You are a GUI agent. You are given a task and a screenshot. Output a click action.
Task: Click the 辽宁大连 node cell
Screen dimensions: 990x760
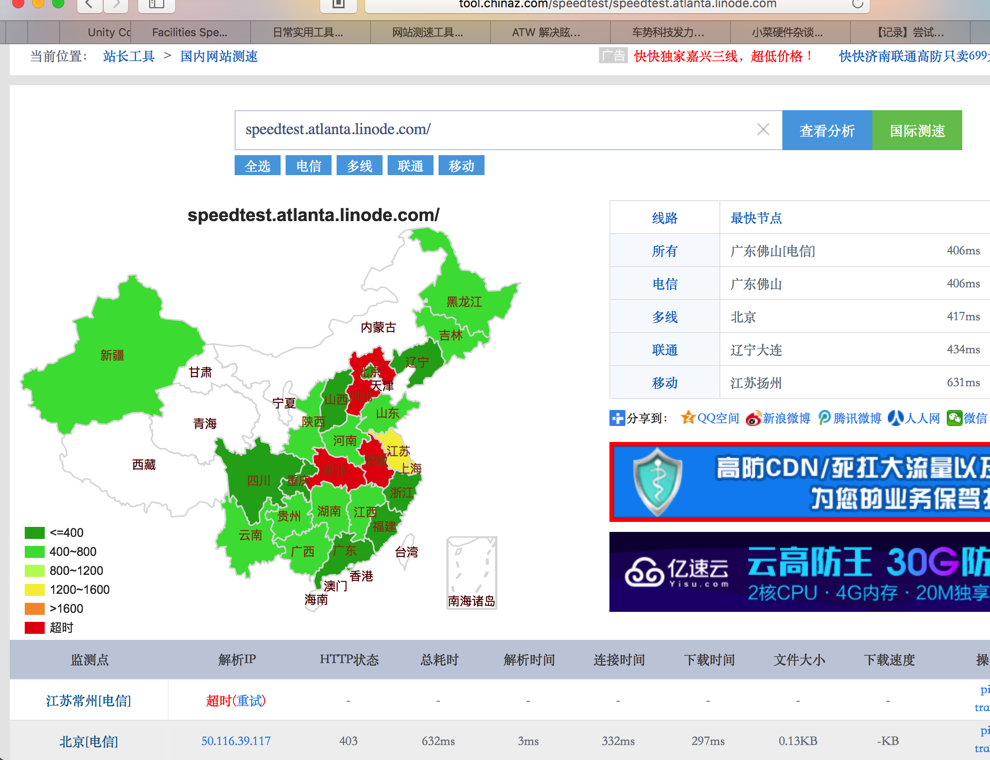pos(756,350)
